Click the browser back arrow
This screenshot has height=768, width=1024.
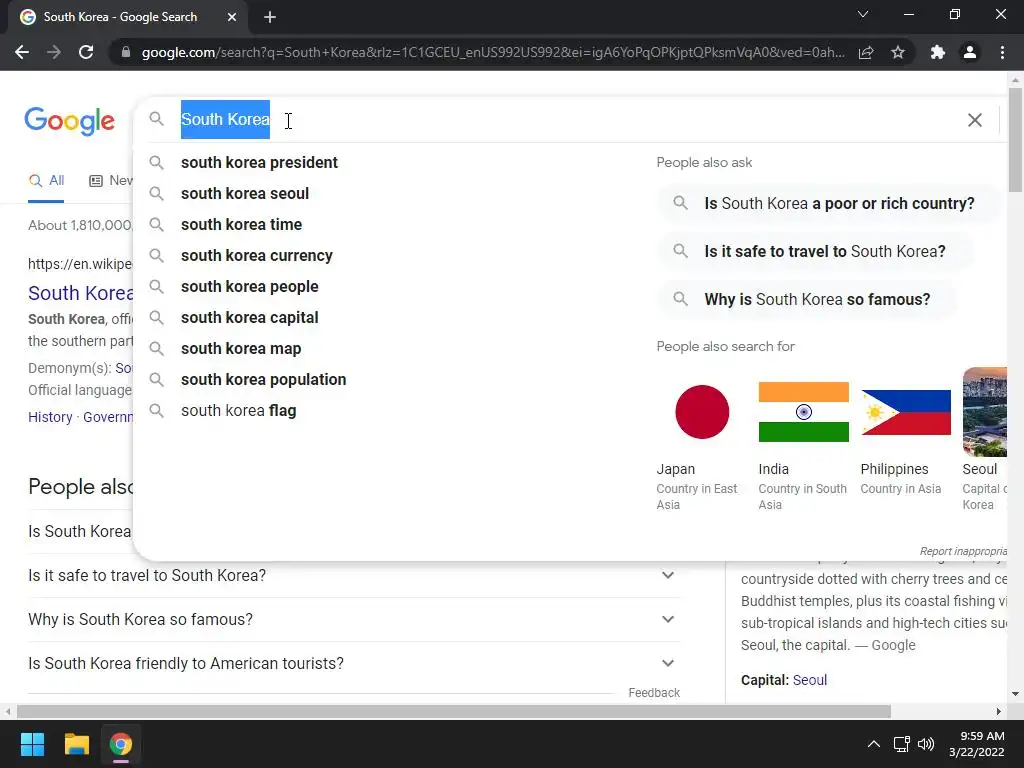22,52
